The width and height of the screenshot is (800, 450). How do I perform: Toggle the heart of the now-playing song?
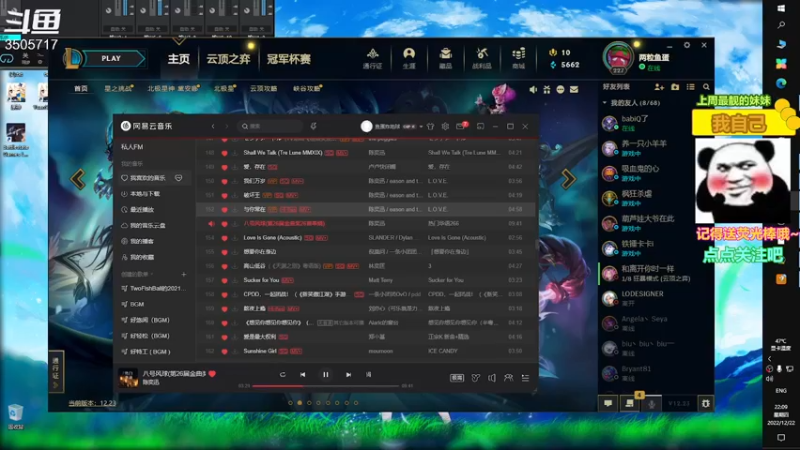tap(212, 374)
